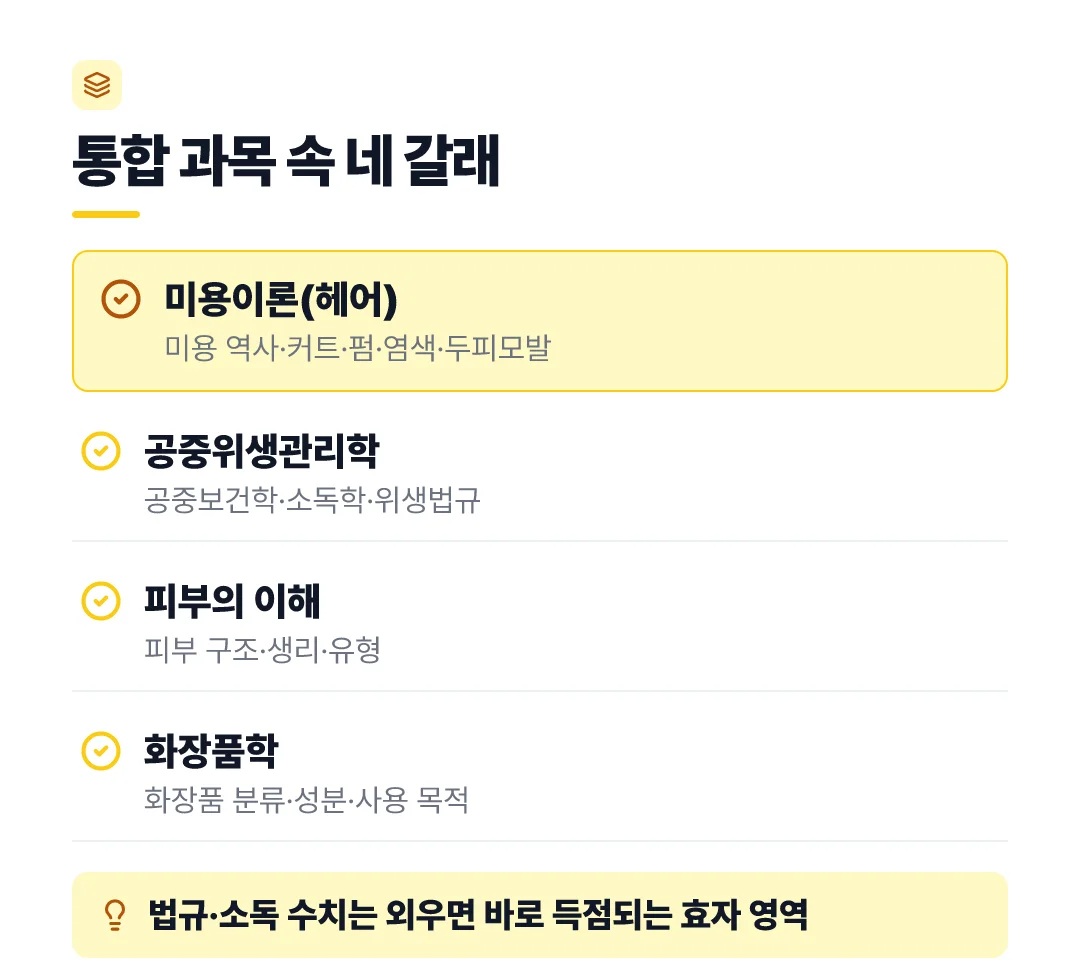Image resolution: width=1080 pixels, height=967 pixels.
Task: Click the yellow underline beneath the title
Action: [x=106, y=214]
